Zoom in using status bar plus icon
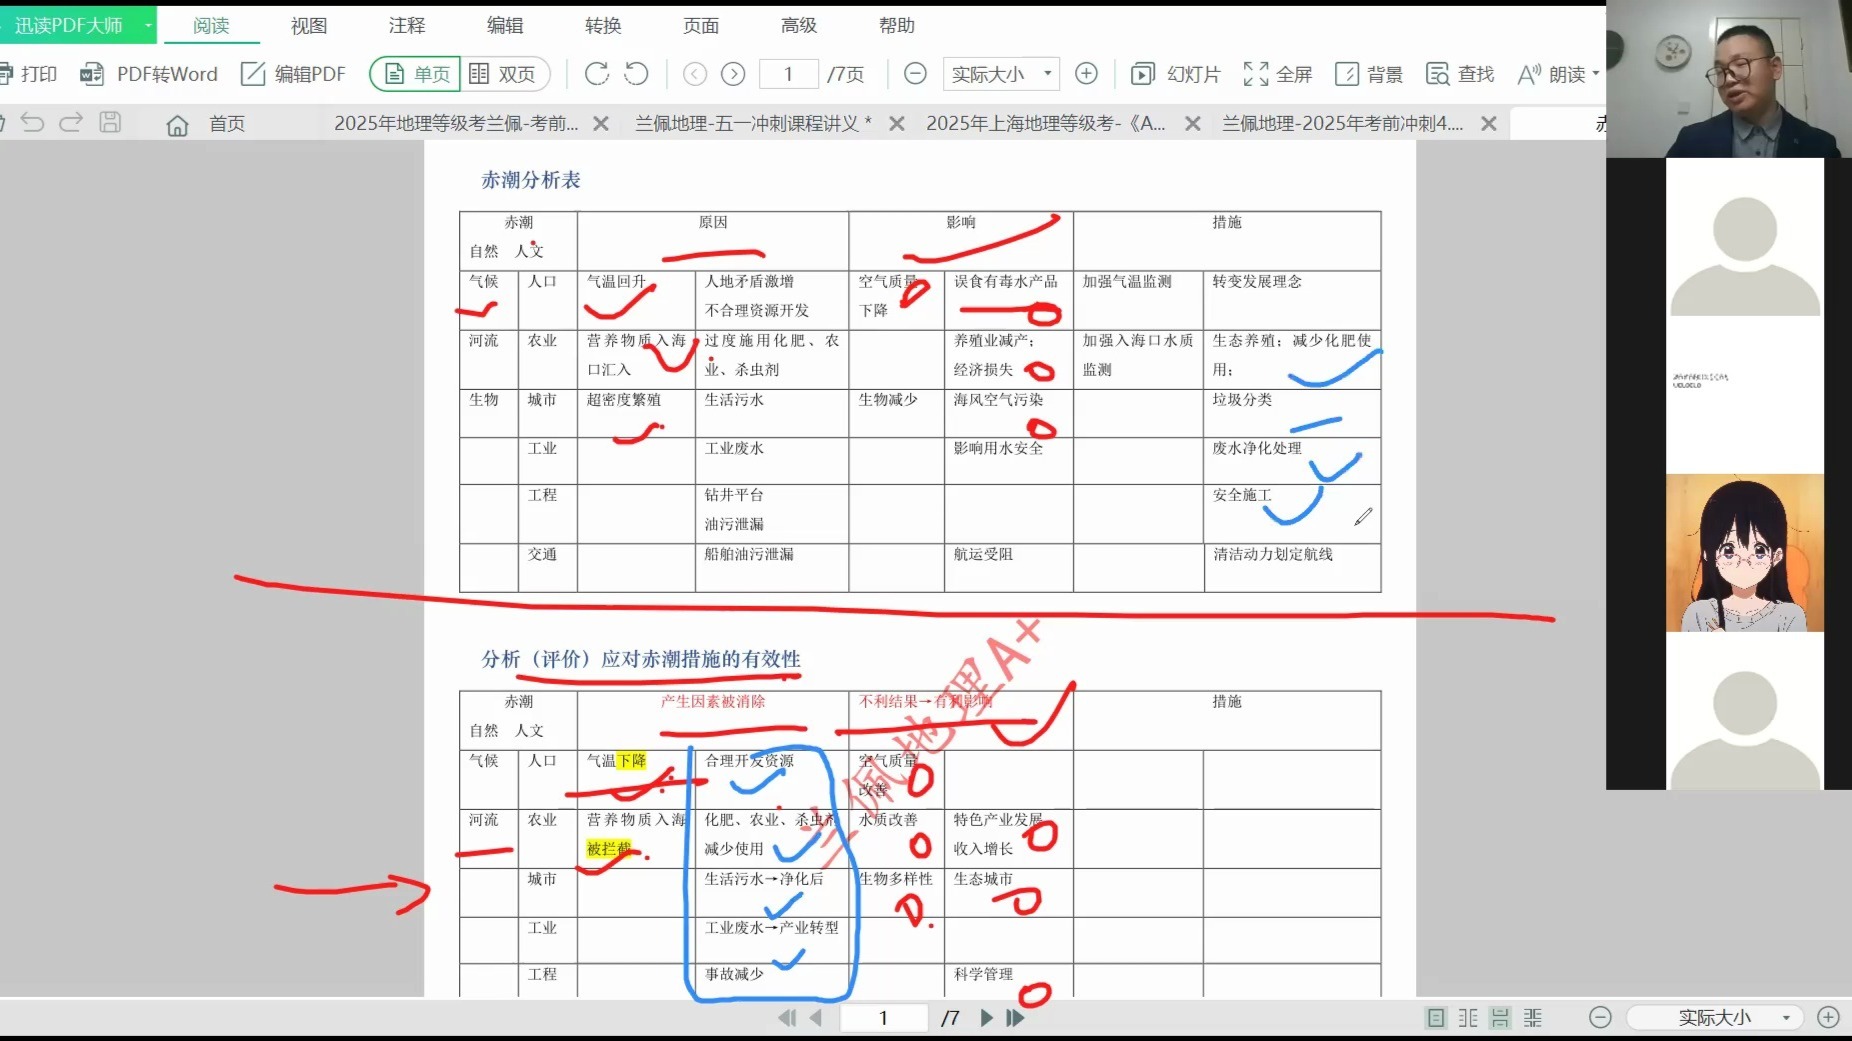Screen dimensions: 1852x1041 [1829, 1018]
